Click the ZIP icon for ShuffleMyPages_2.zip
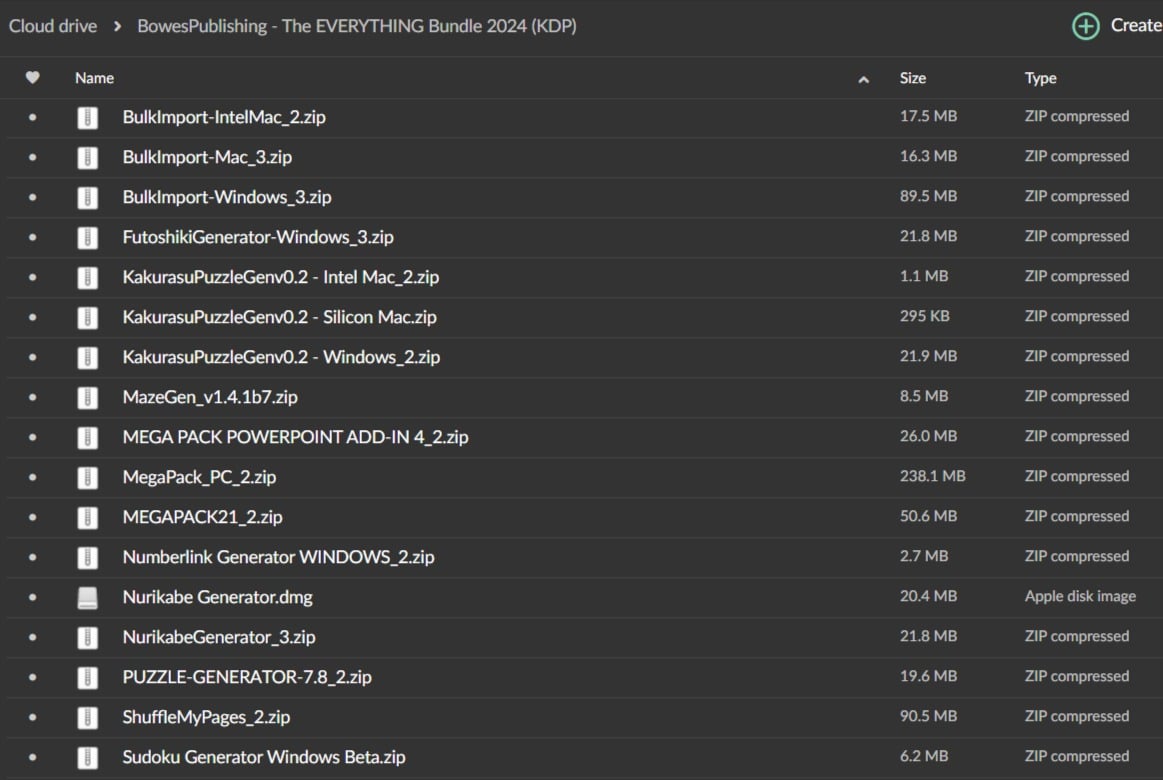1163x780 pixels. coord(88,717)
